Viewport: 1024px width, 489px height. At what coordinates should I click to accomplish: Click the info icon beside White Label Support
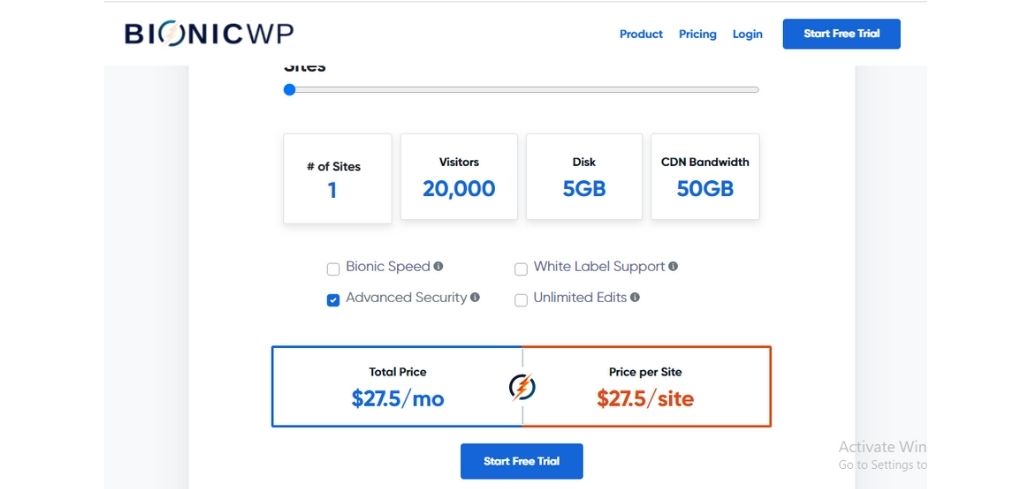click(673, 266)
